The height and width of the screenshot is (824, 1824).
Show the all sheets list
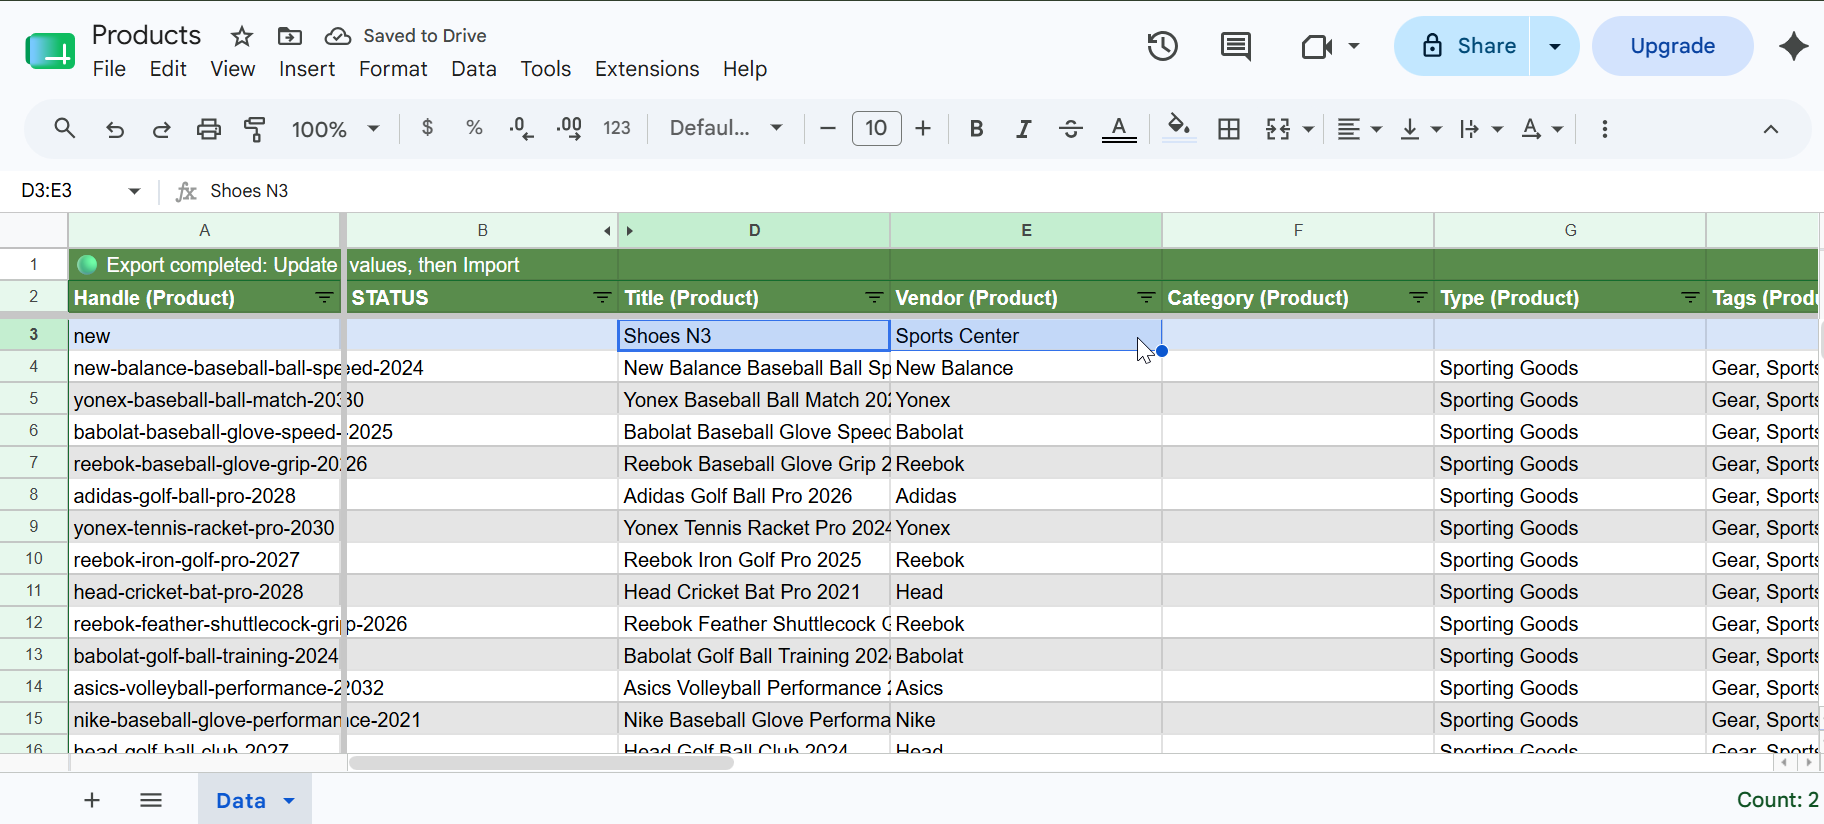(151, 800)
